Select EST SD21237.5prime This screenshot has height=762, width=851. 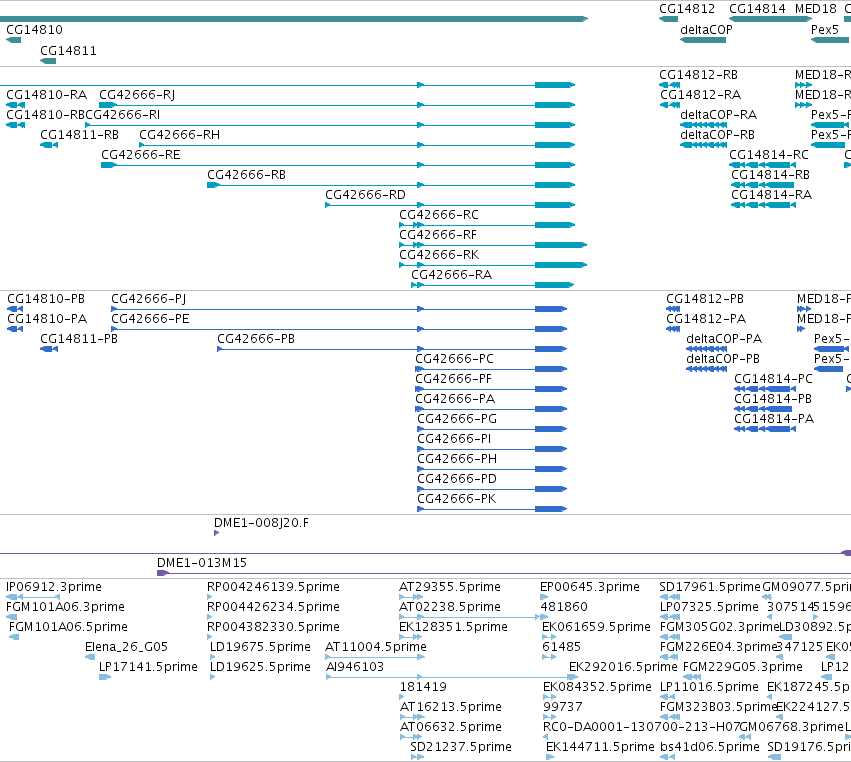(x=461, y=747)
